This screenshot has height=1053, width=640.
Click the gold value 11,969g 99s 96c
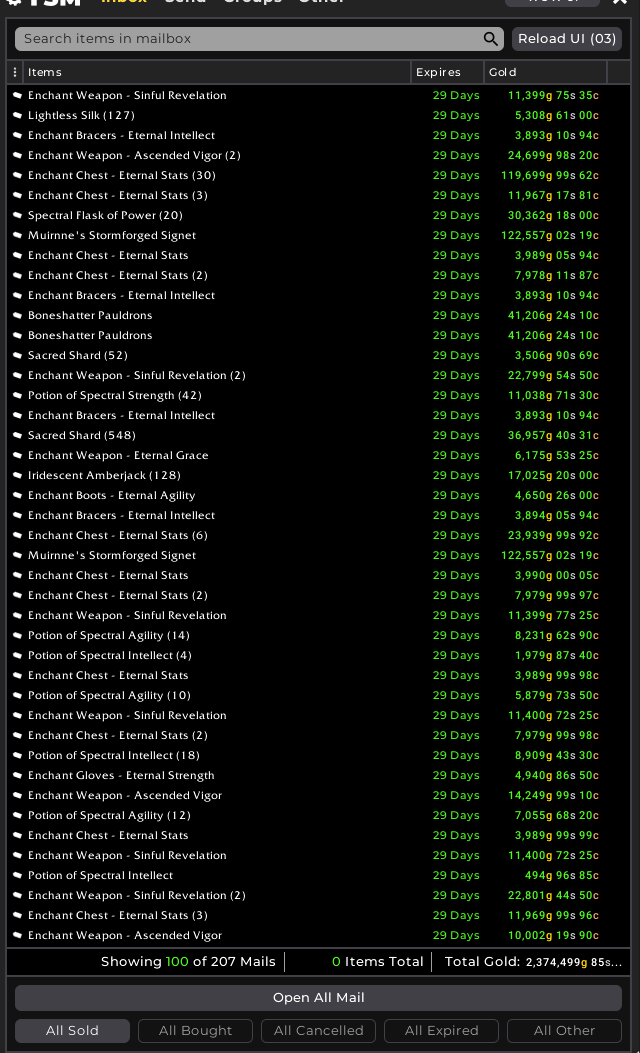click(x=553, y=915)
